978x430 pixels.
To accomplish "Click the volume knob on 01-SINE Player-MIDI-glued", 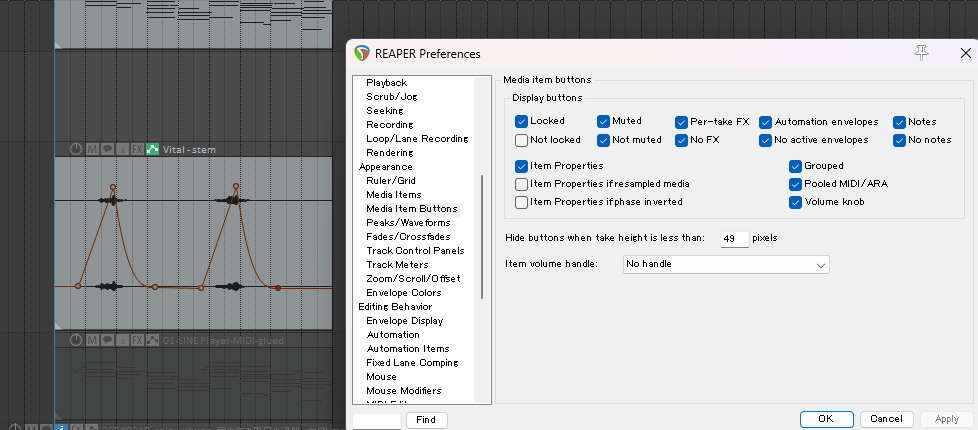I will coord(75,340).
